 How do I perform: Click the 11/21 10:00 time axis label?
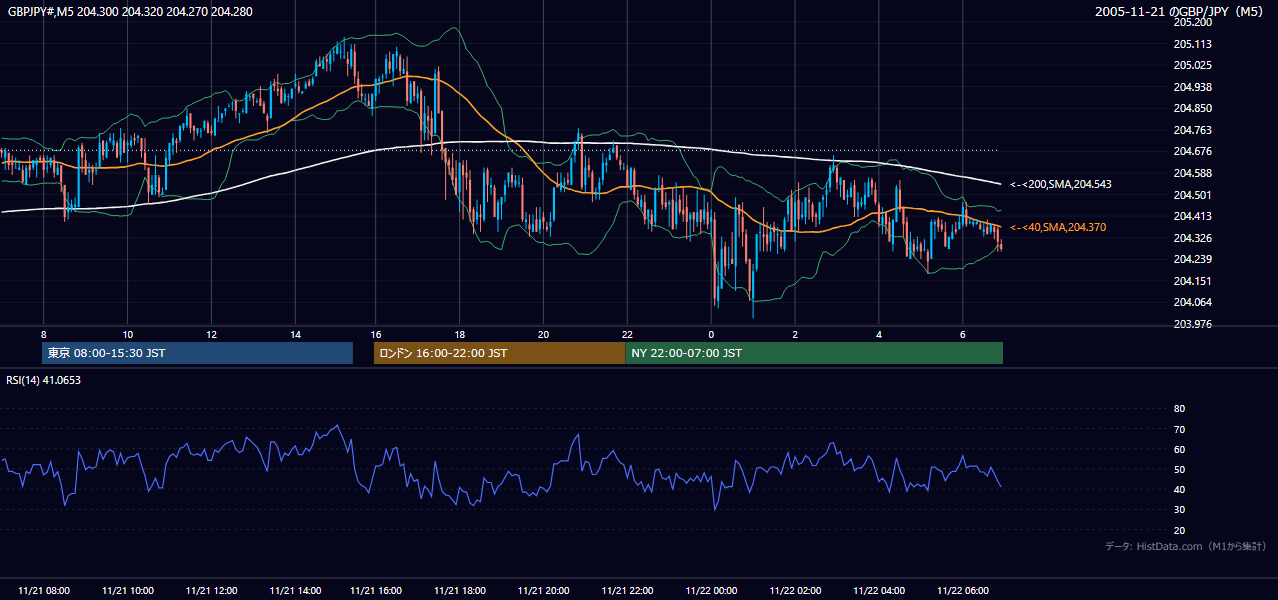pos(128,591)
